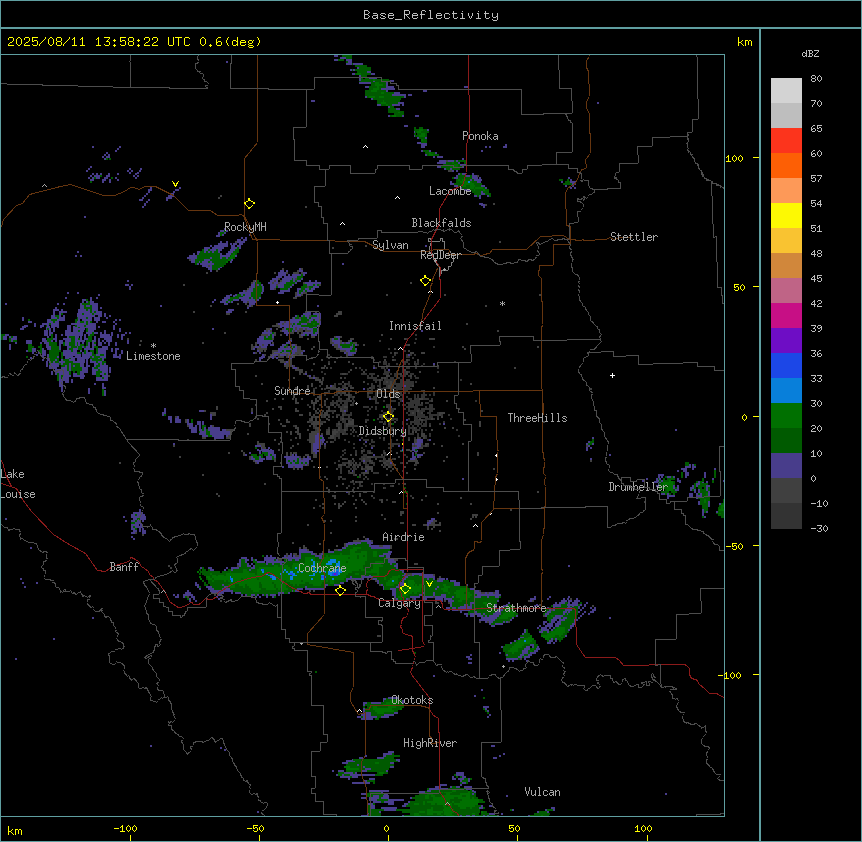The height and width of the screenshot is (842, 862).
Task: Click the Innisfail label
Action: (415, 326)
